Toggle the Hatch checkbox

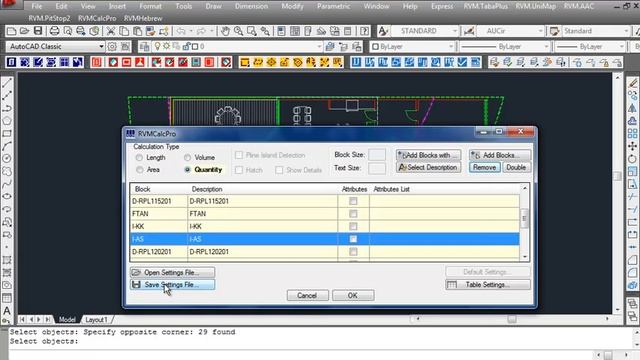(239, 170)
